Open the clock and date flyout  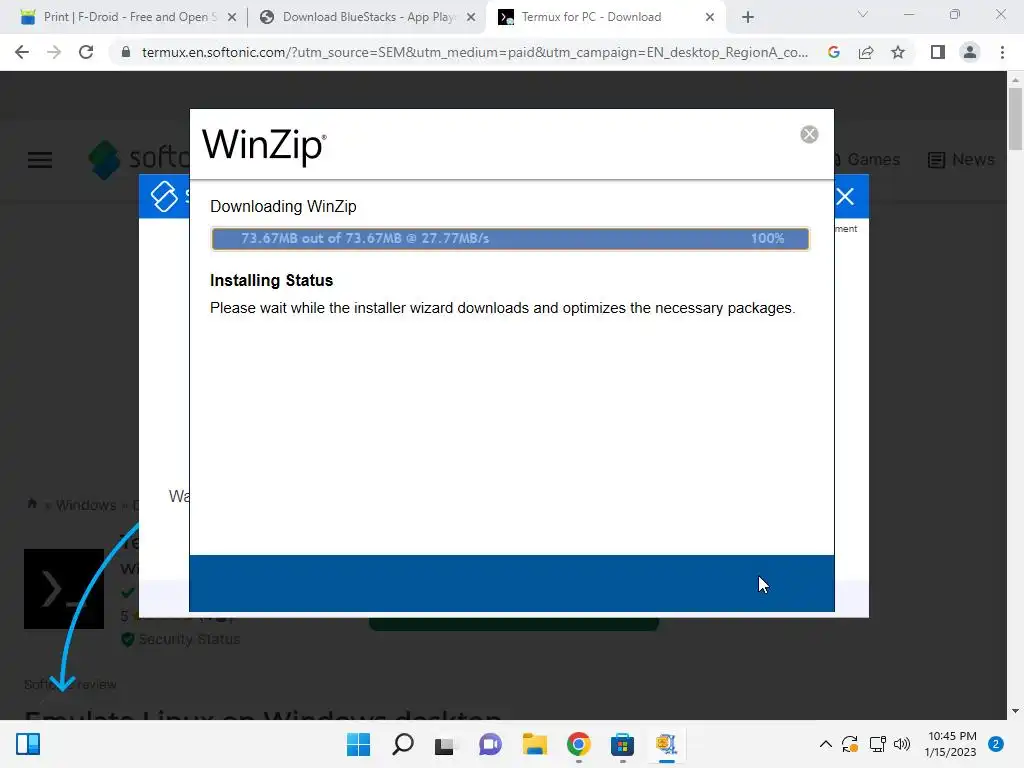pos(952,744)
